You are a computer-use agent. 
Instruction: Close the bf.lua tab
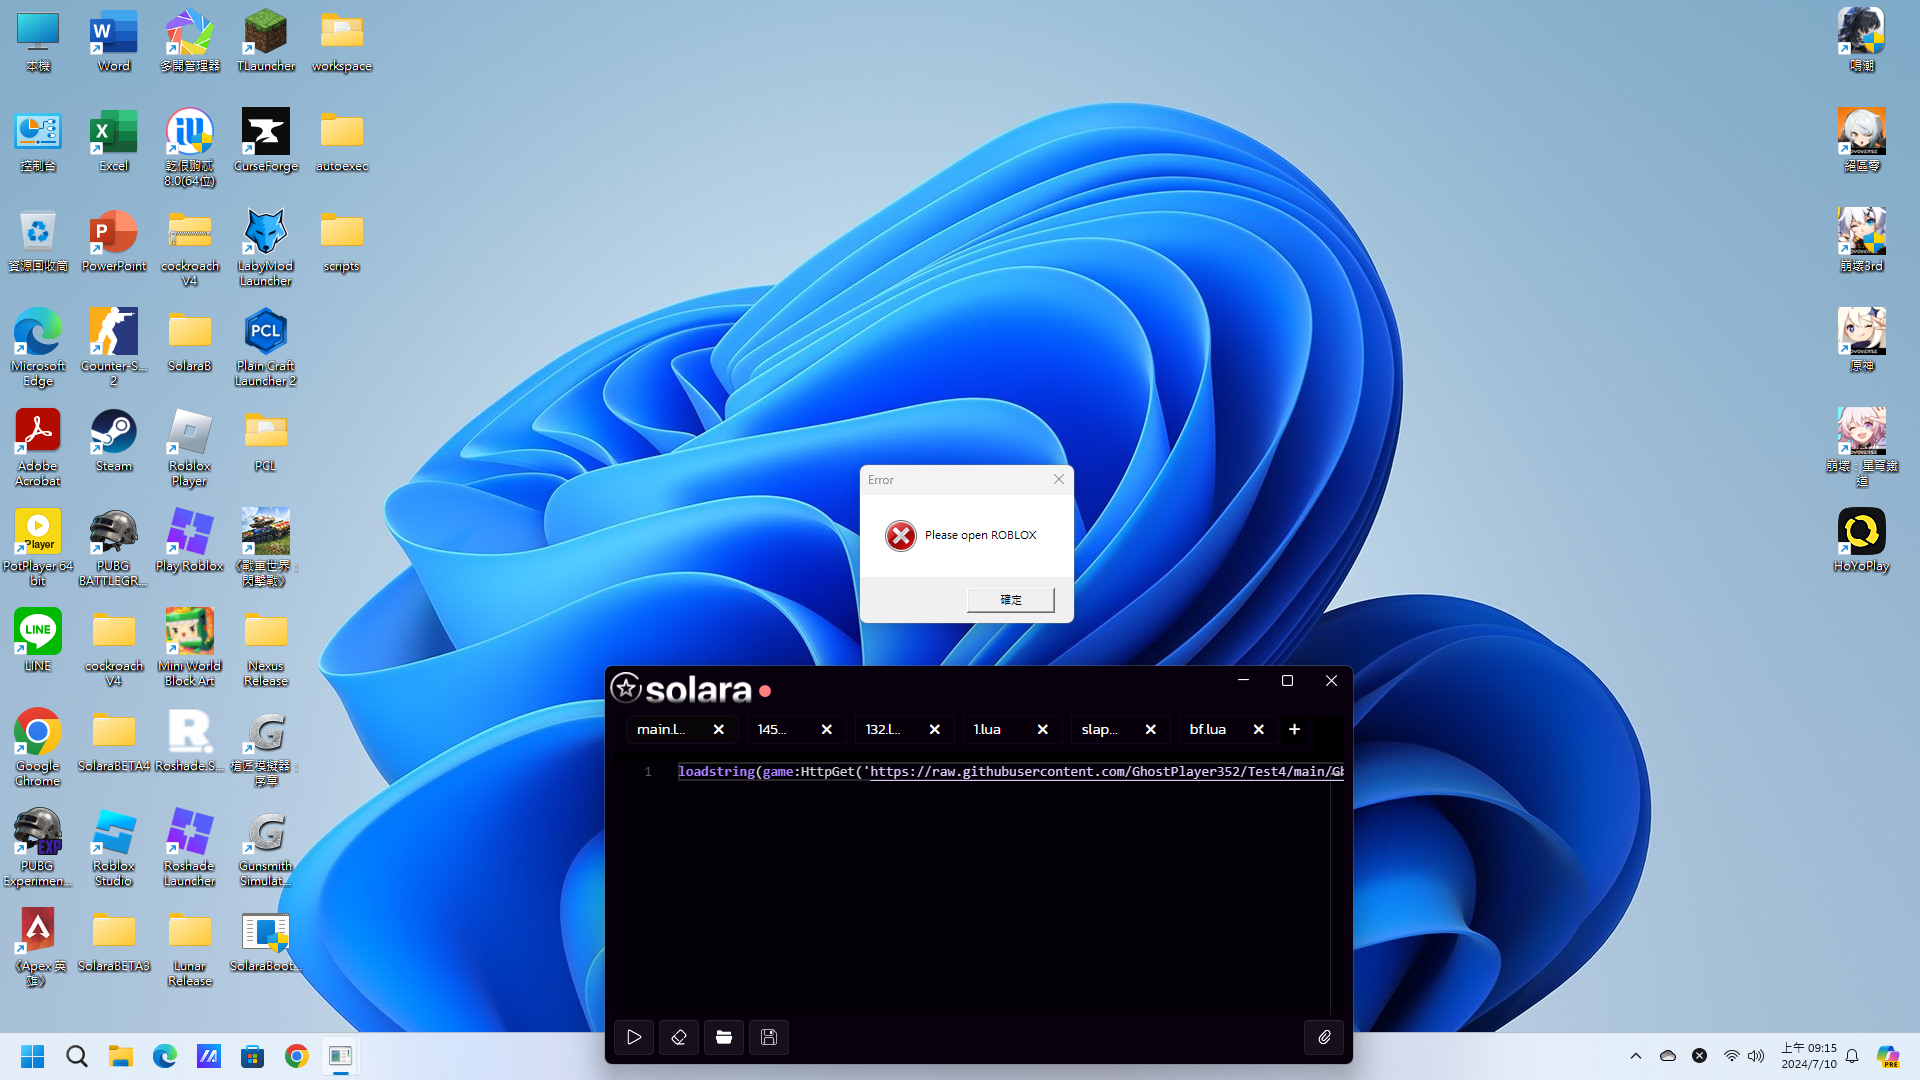click(x=1259, y=729)
